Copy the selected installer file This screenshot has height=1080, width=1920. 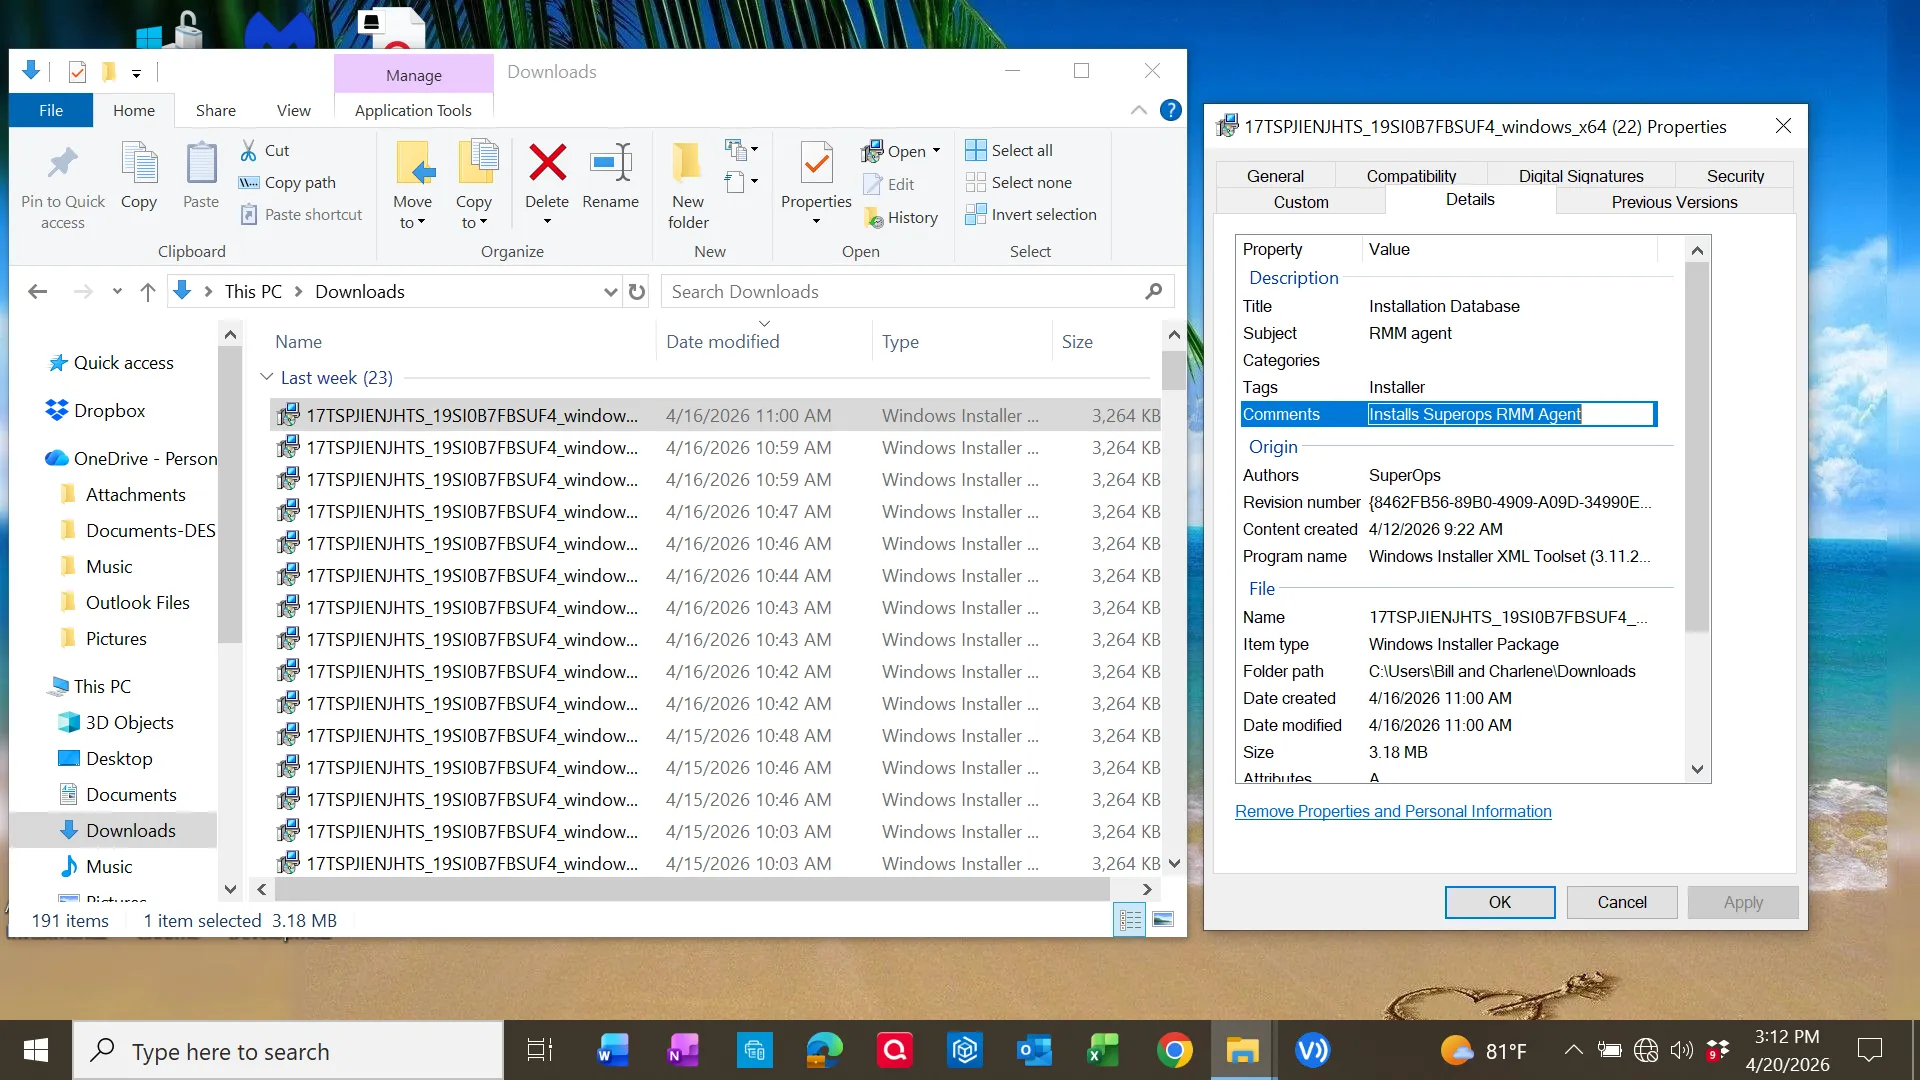point(139,180)
